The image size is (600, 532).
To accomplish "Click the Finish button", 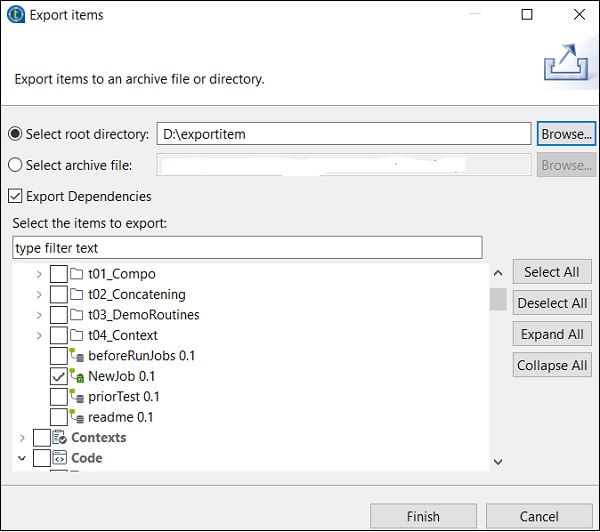I will [423, 516].
